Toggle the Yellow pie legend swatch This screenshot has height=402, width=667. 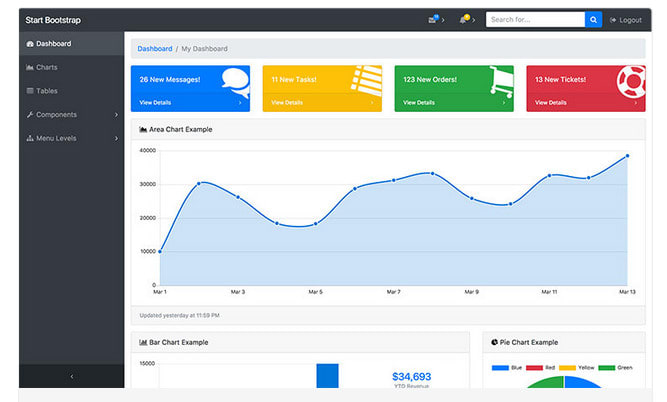tap(567, 368)
